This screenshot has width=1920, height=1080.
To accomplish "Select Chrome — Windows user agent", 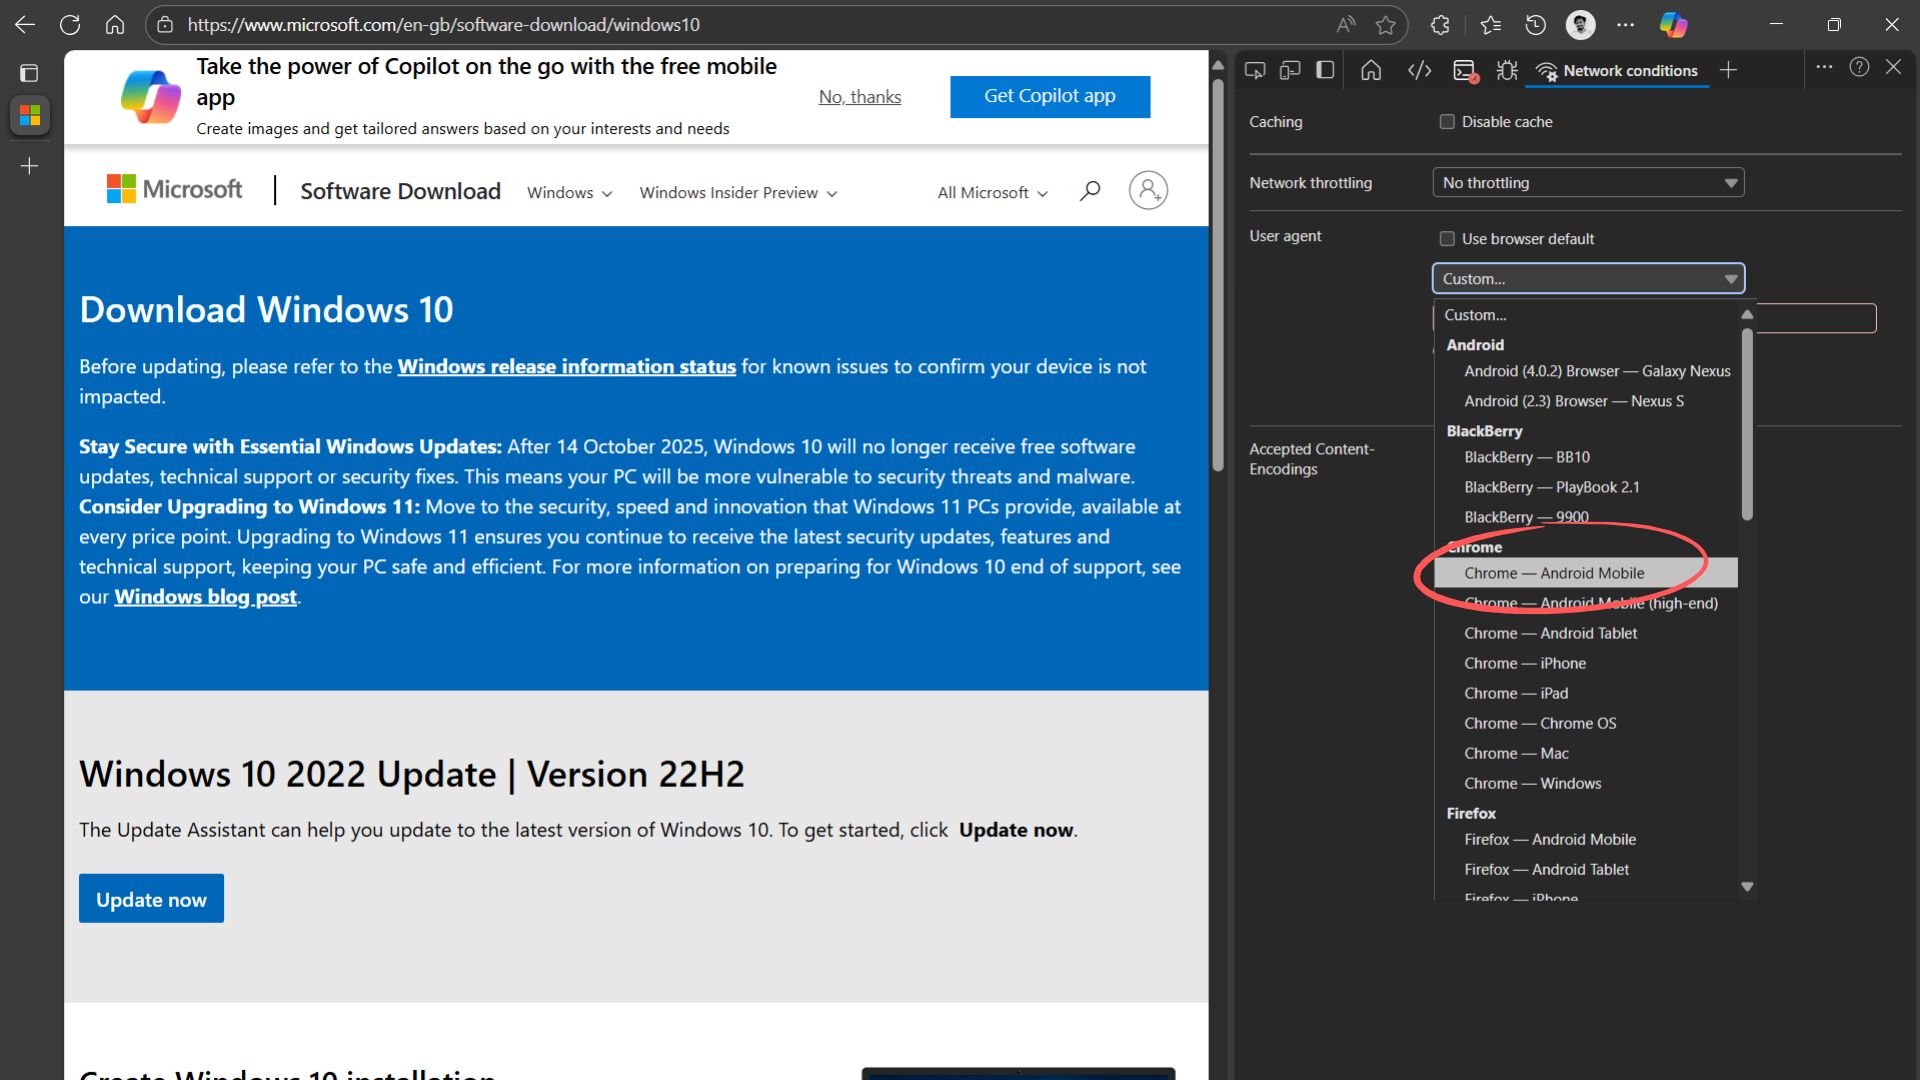I will pos(1585,783).
